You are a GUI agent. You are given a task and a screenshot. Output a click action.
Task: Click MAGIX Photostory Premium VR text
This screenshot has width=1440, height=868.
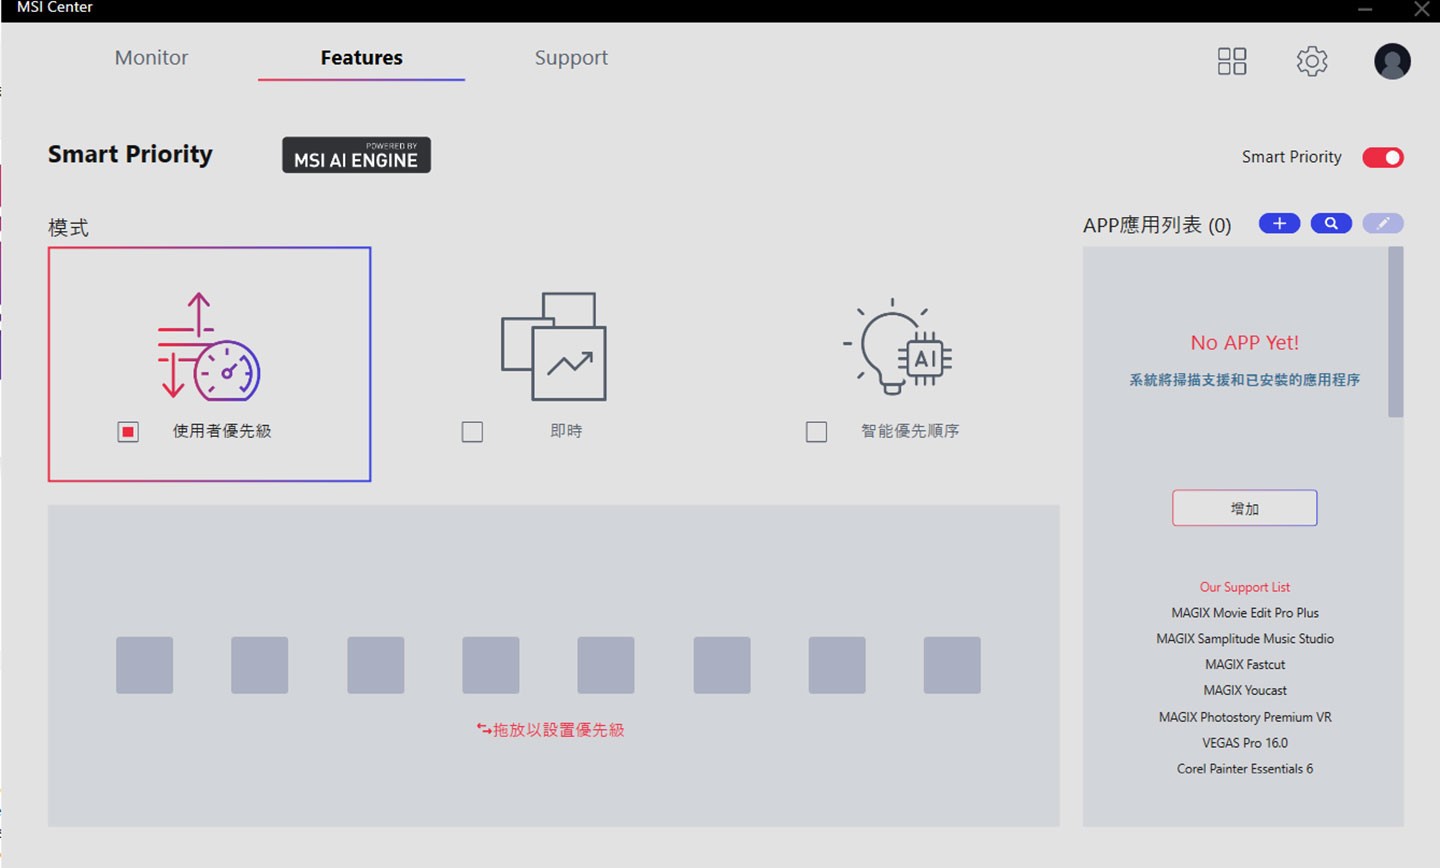click(x=1245, y=717)
